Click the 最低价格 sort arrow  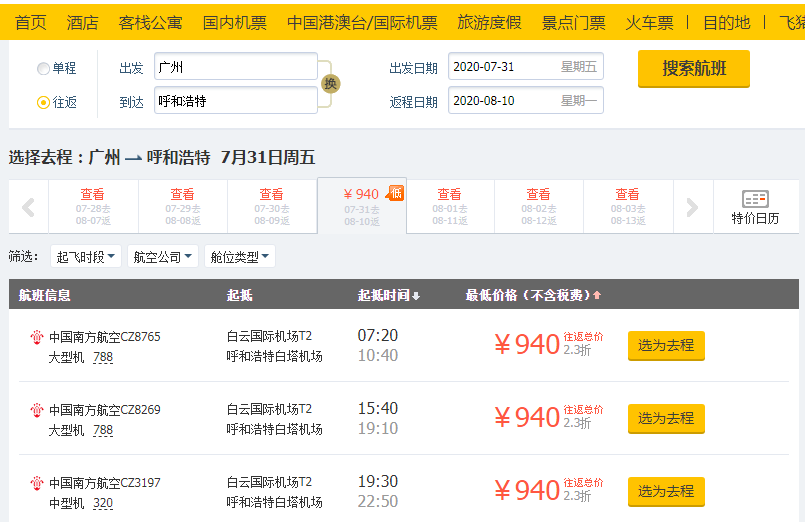pos(598,296)
